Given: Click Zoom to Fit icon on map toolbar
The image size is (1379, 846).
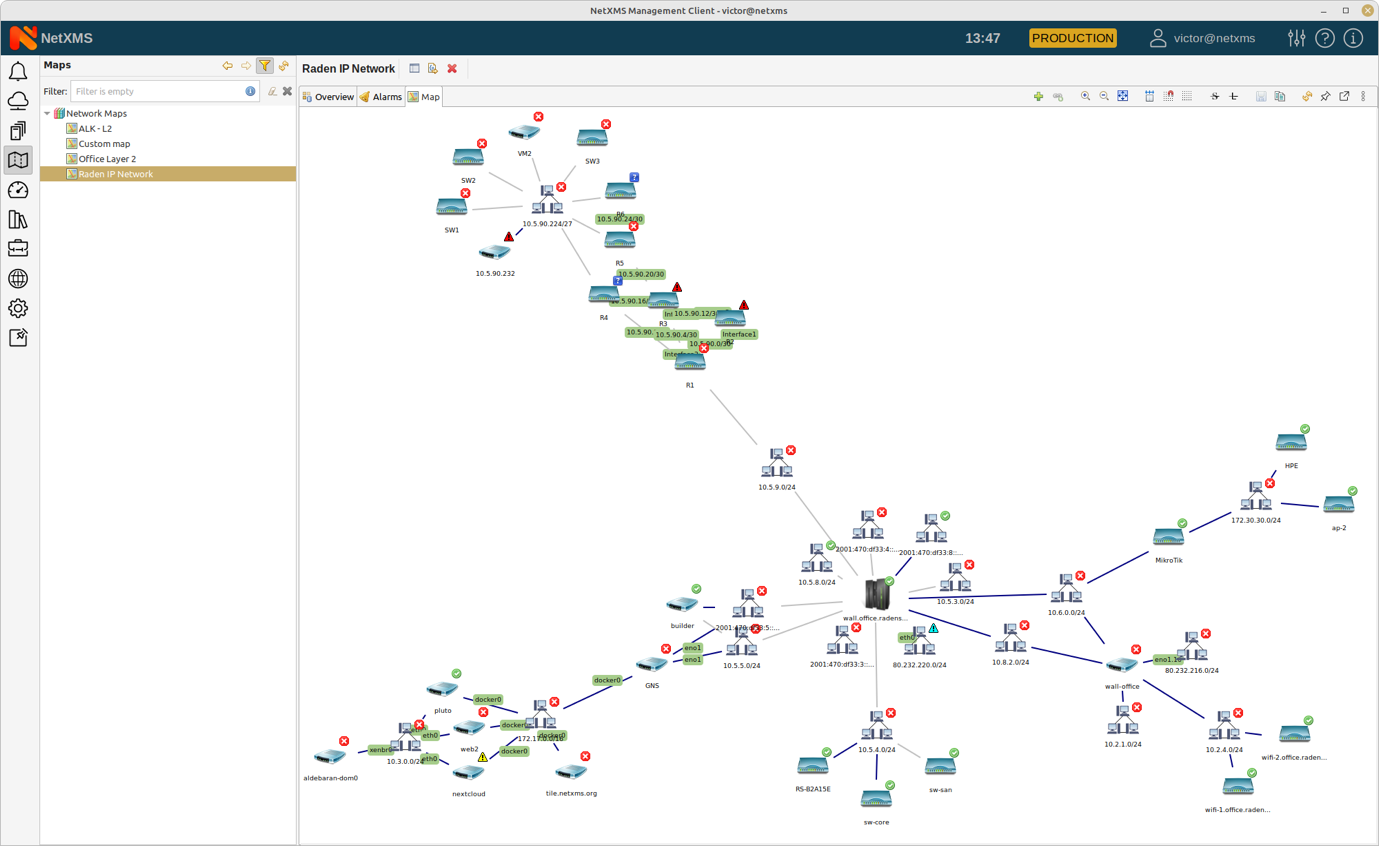Looking at the screenshot, I should tap(1122, 96).
